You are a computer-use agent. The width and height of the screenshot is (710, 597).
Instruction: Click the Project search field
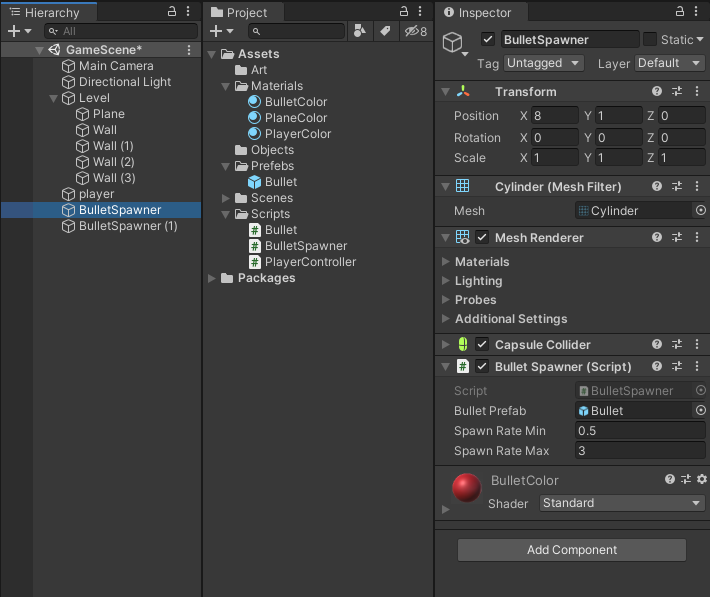[x=297, y=31]
